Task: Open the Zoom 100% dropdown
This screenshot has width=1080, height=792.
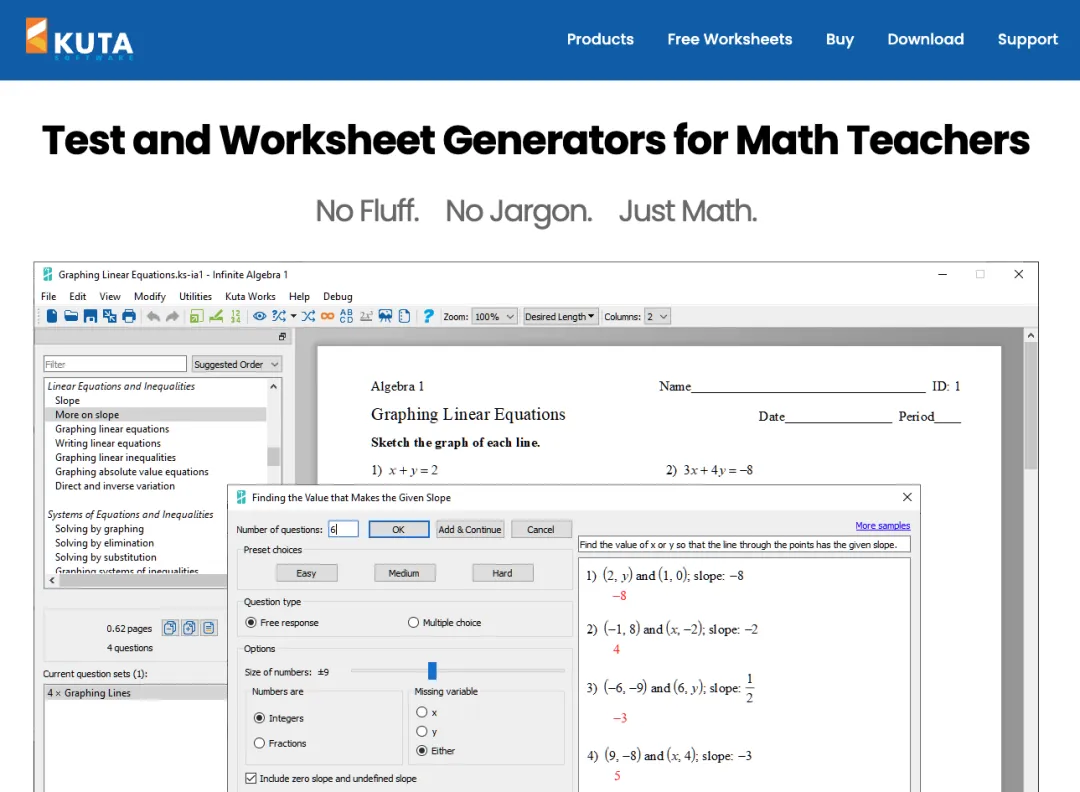Action: click(x=495, y=317)
